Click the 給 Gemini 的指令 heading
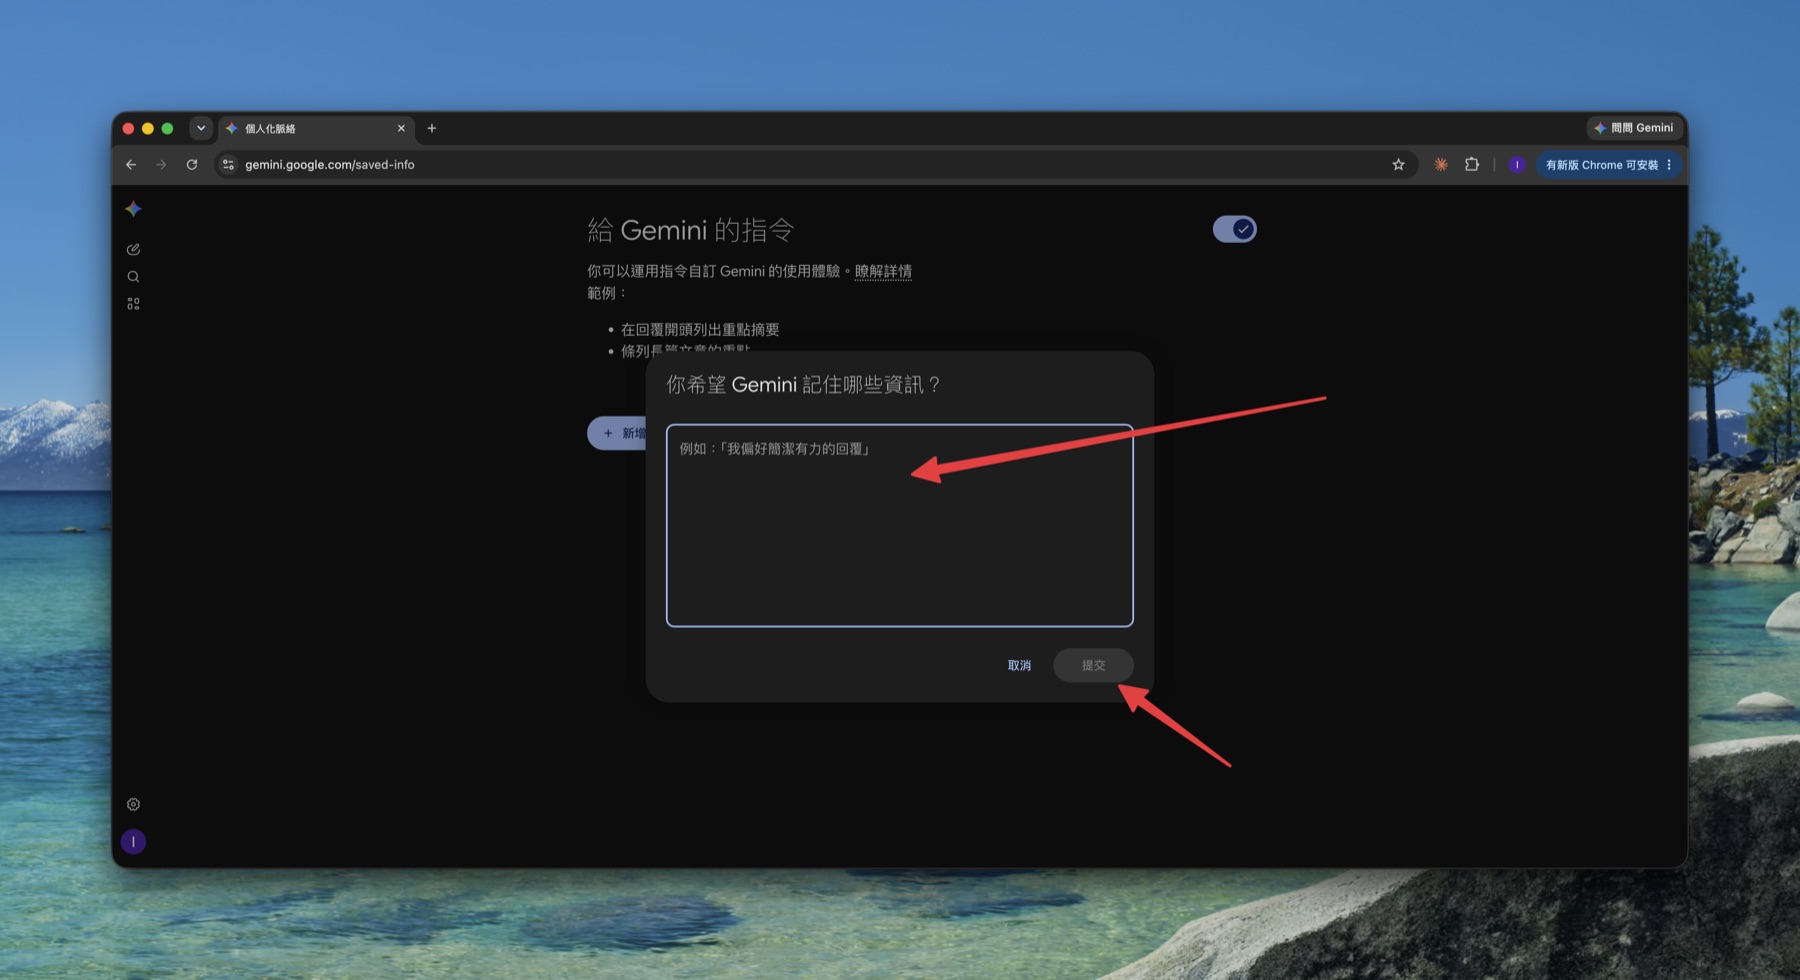Screen dimensions: 1800x980 tap(691, 230)
